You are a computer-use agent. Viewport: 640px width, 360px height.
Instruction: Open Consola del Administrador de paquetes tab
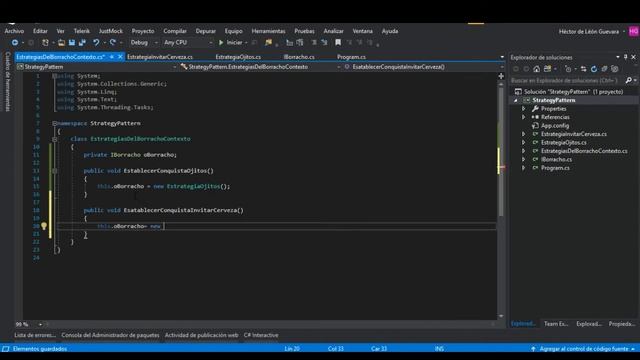click(110, 335)
